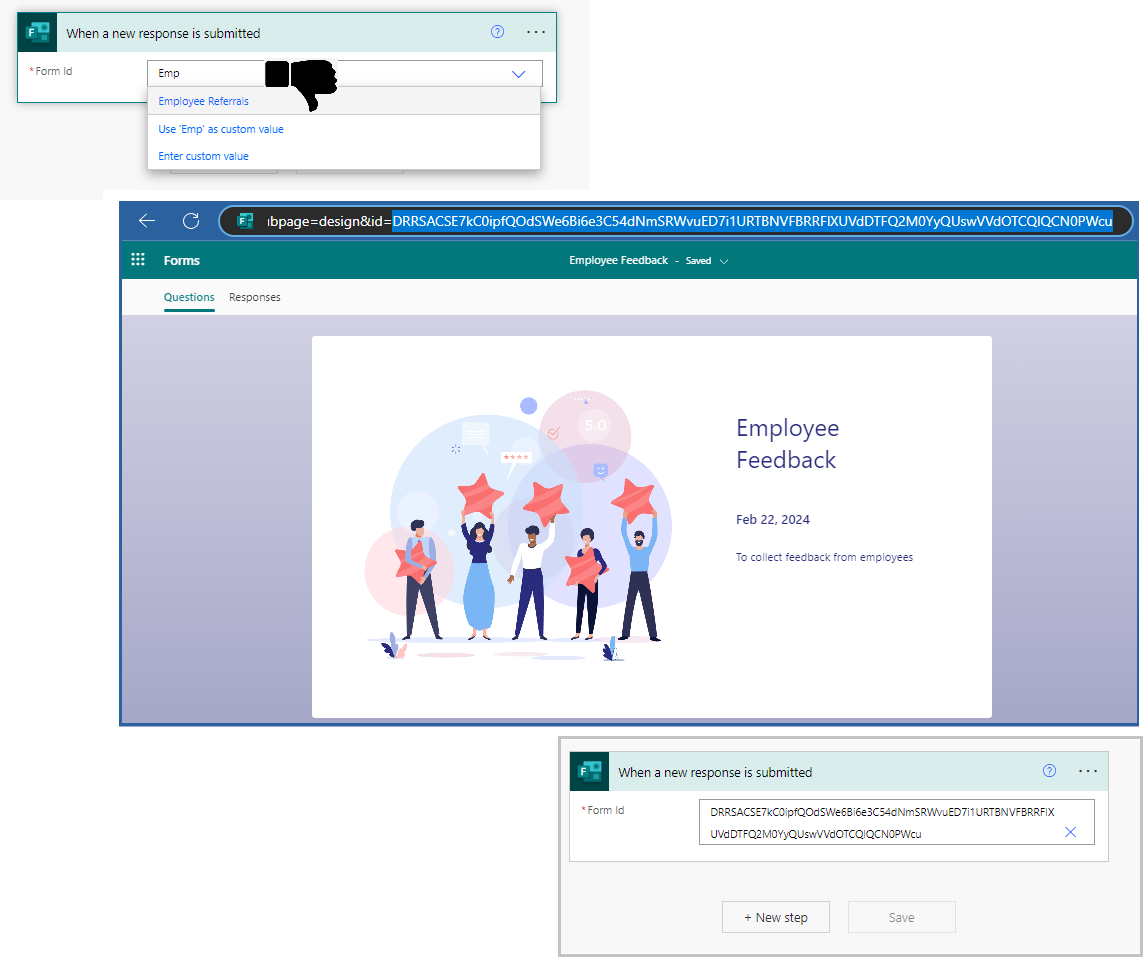This screenshot has height=972, width=1148.
Task: Refresh the browser page
Action: [191, 221]
